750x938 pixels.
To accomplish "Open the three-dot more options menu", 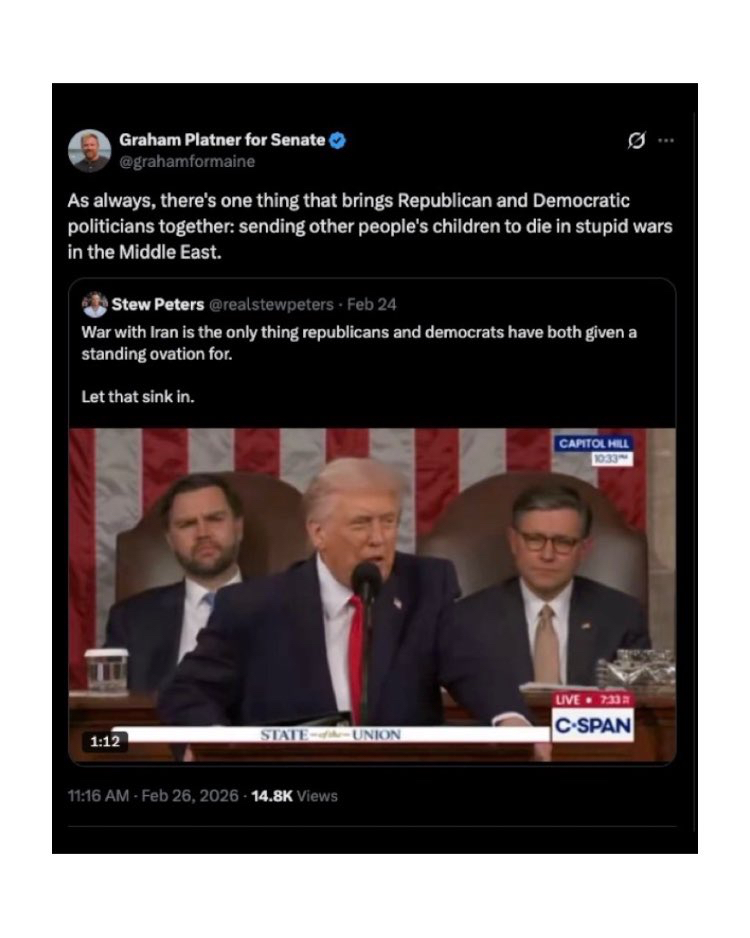I will [666, 141].
